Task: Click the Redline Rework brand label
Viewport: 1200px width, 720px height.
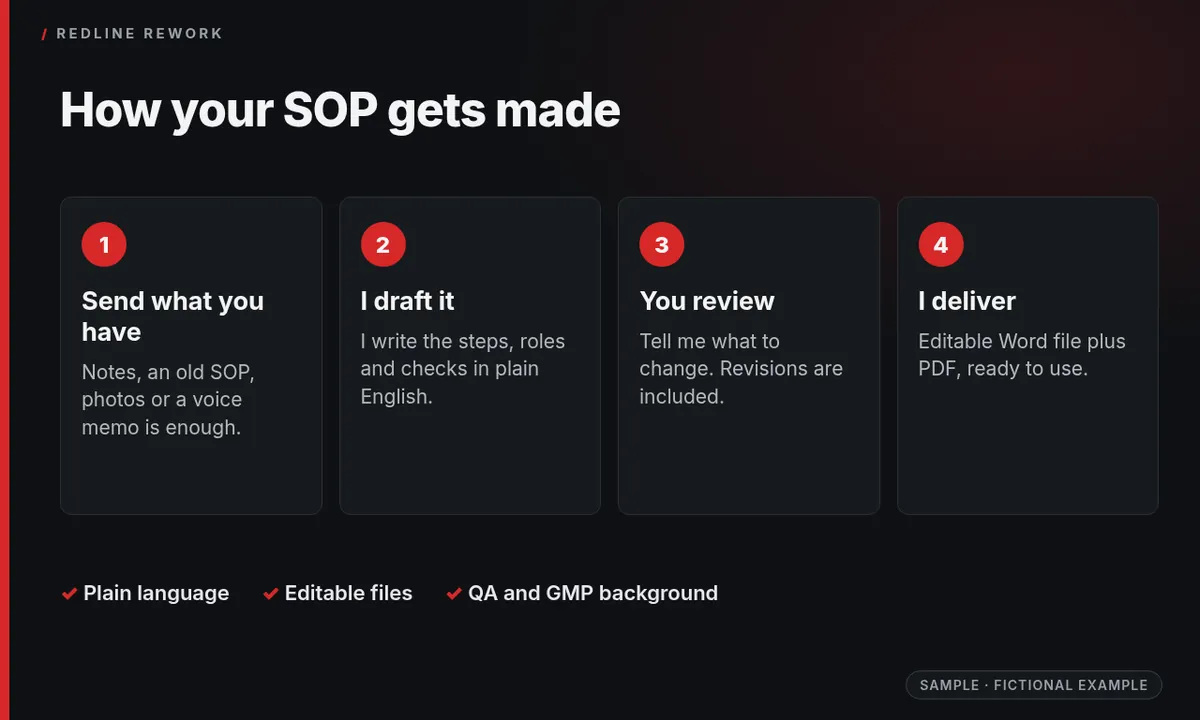Action: (x=140, y=34)
